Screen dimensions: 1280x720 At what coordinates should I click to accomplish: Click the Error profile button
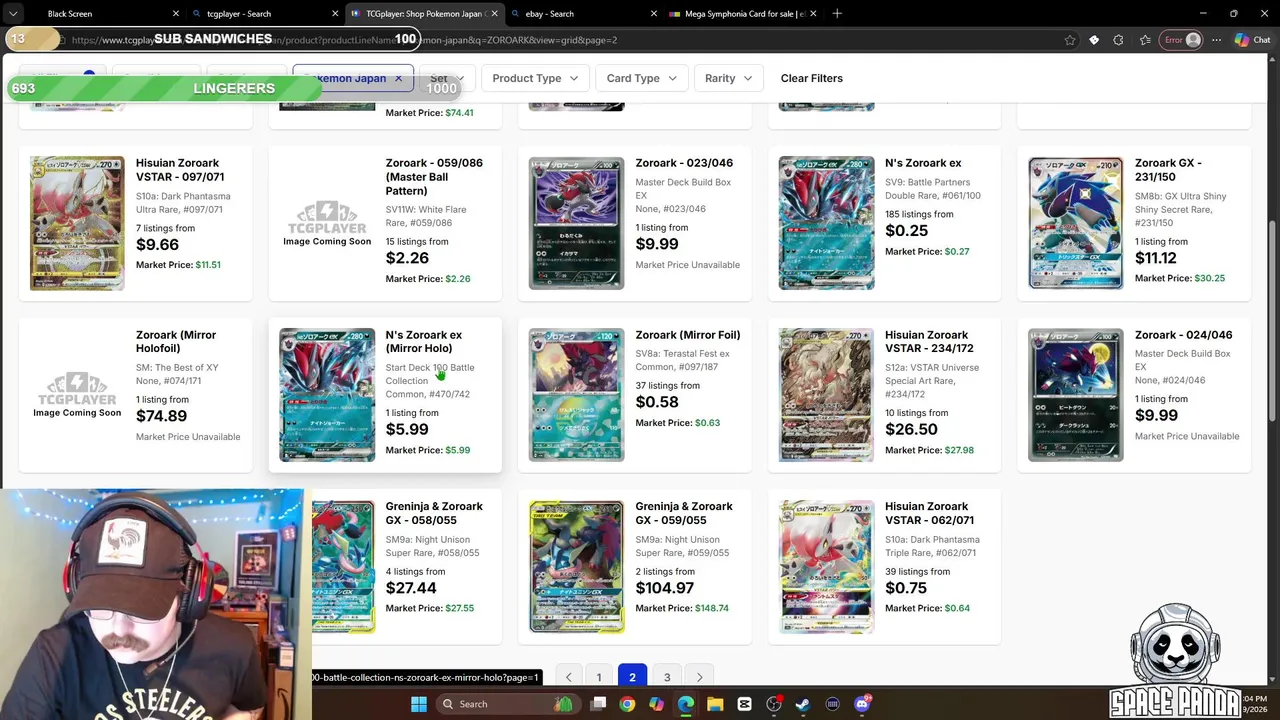tap(1181, 40)
